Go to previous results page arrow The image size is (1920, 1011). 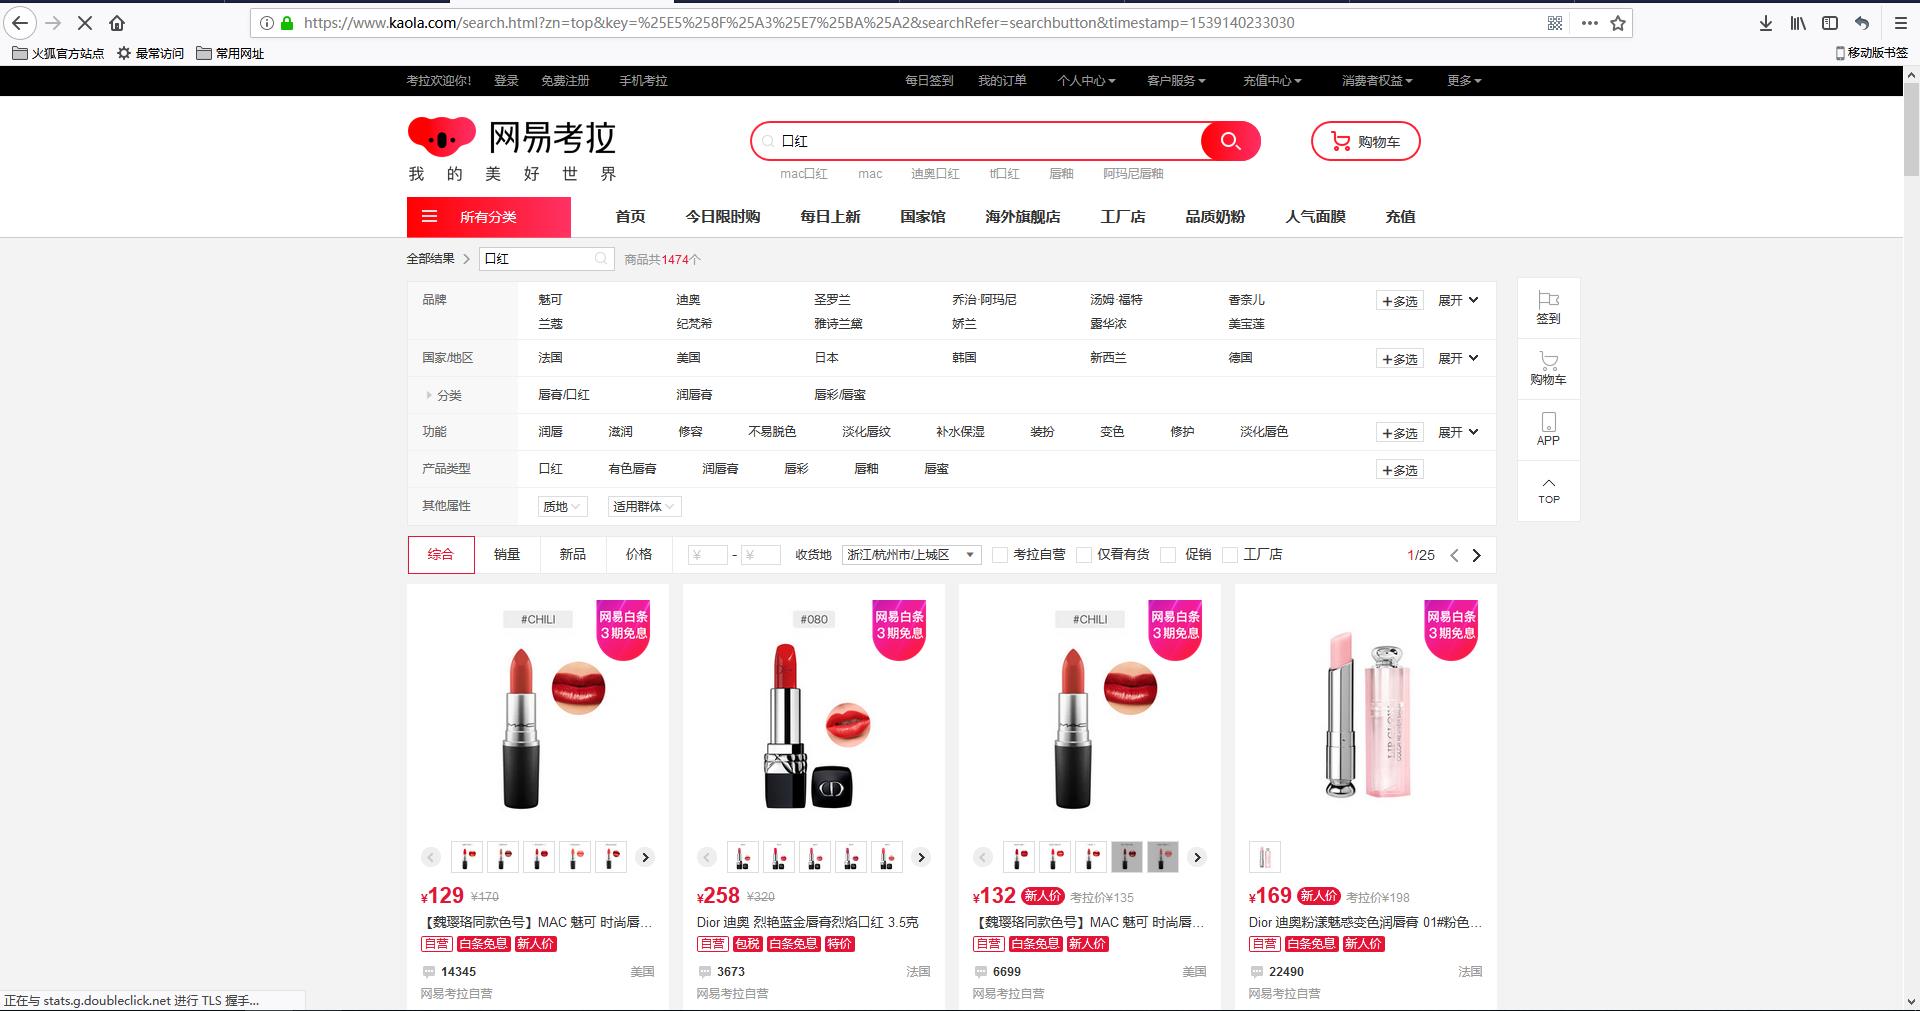pos(1454,555)
